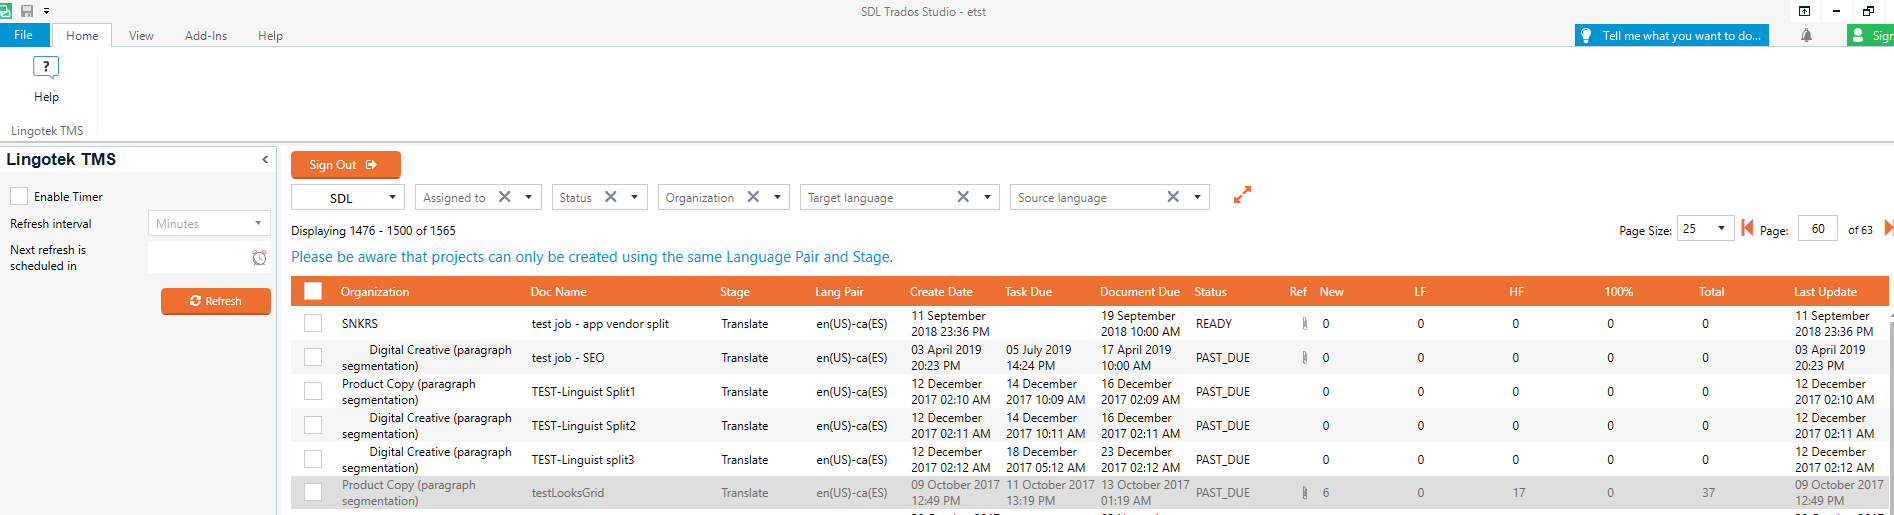1894x515 pixels.
Task: Select 'testLooksGrid' doc name cell
Action: tap(567, 492)
